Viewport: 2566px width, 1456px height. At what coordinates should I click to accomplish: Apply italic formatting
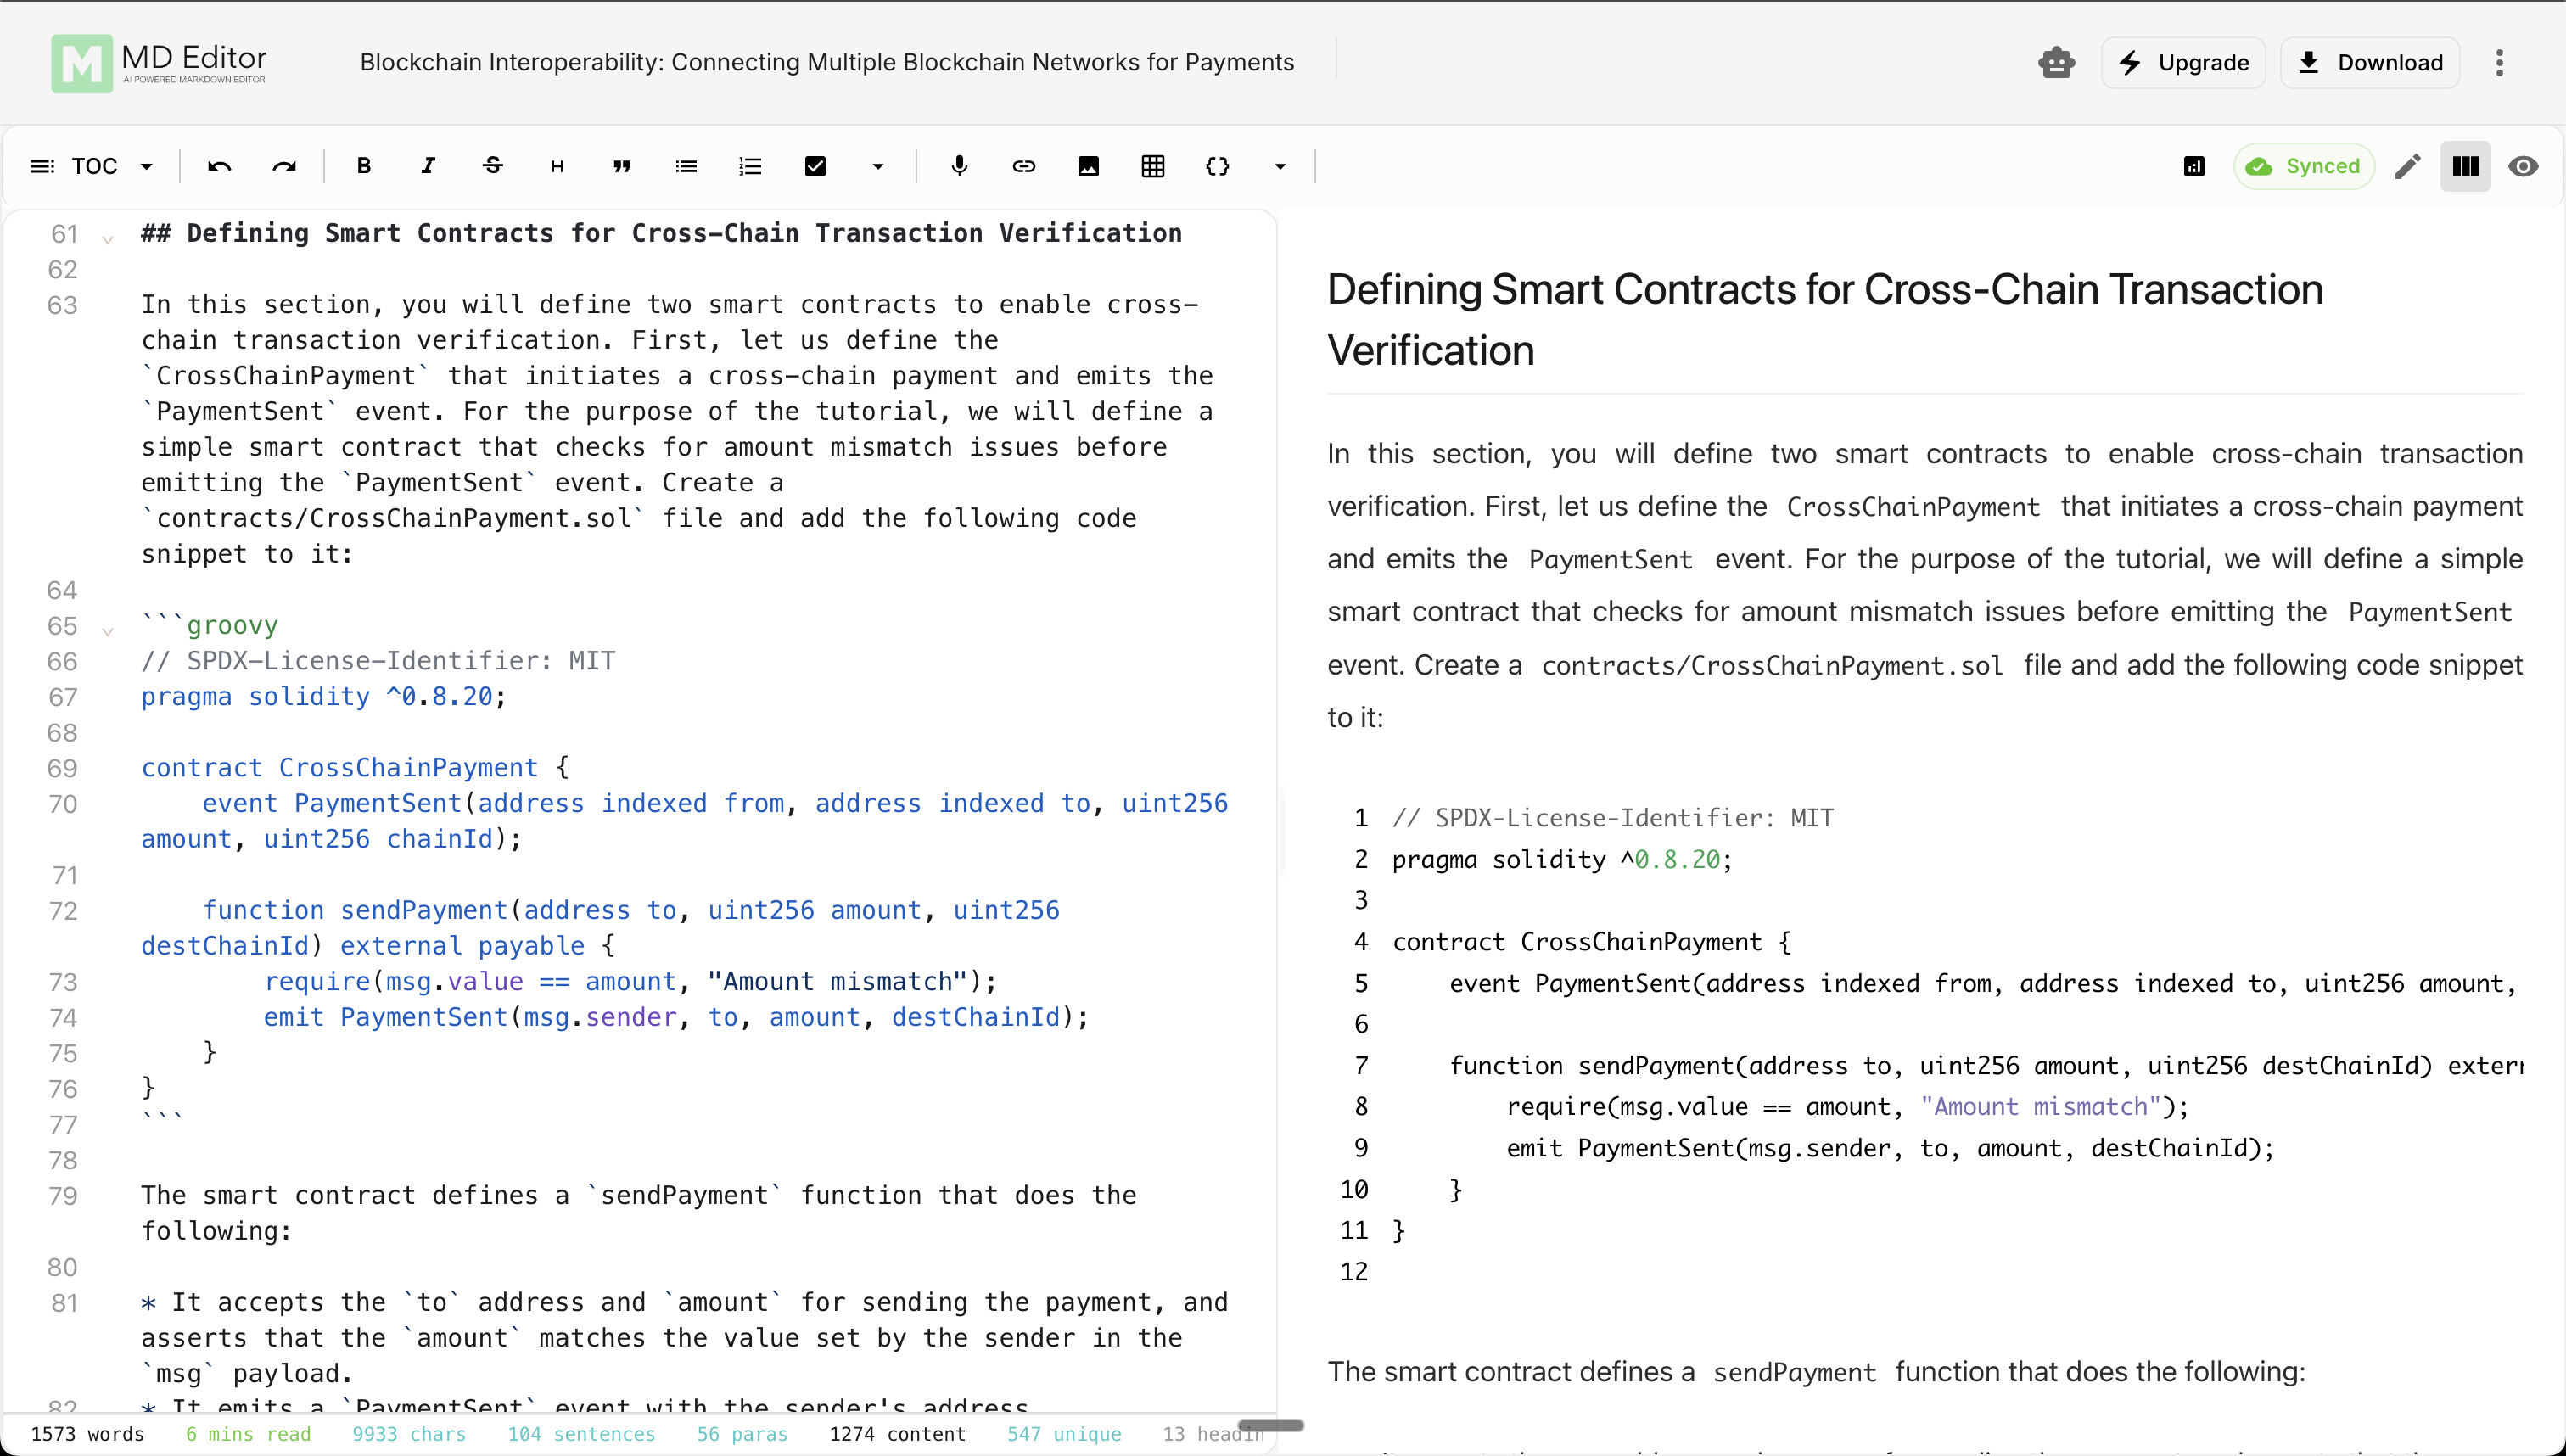428,166
